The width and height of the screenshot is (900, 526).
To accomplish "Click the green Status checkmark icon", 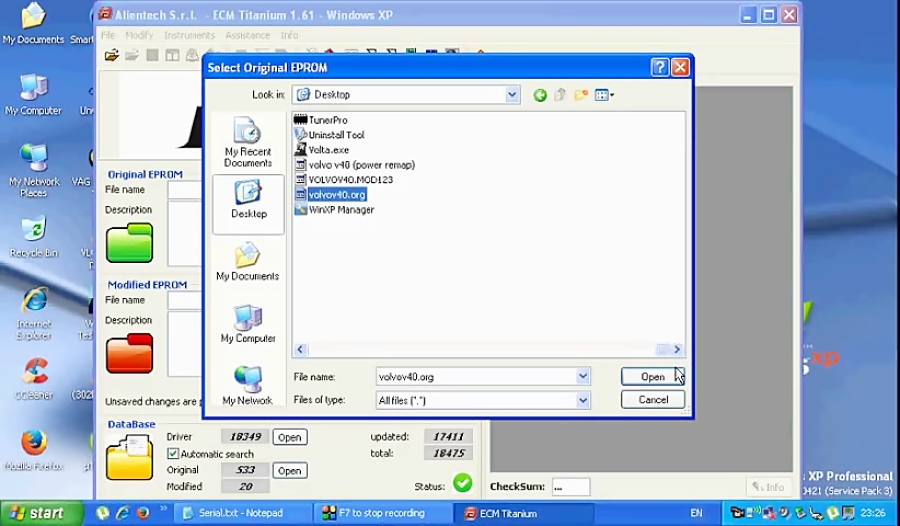I will [462, 483].
